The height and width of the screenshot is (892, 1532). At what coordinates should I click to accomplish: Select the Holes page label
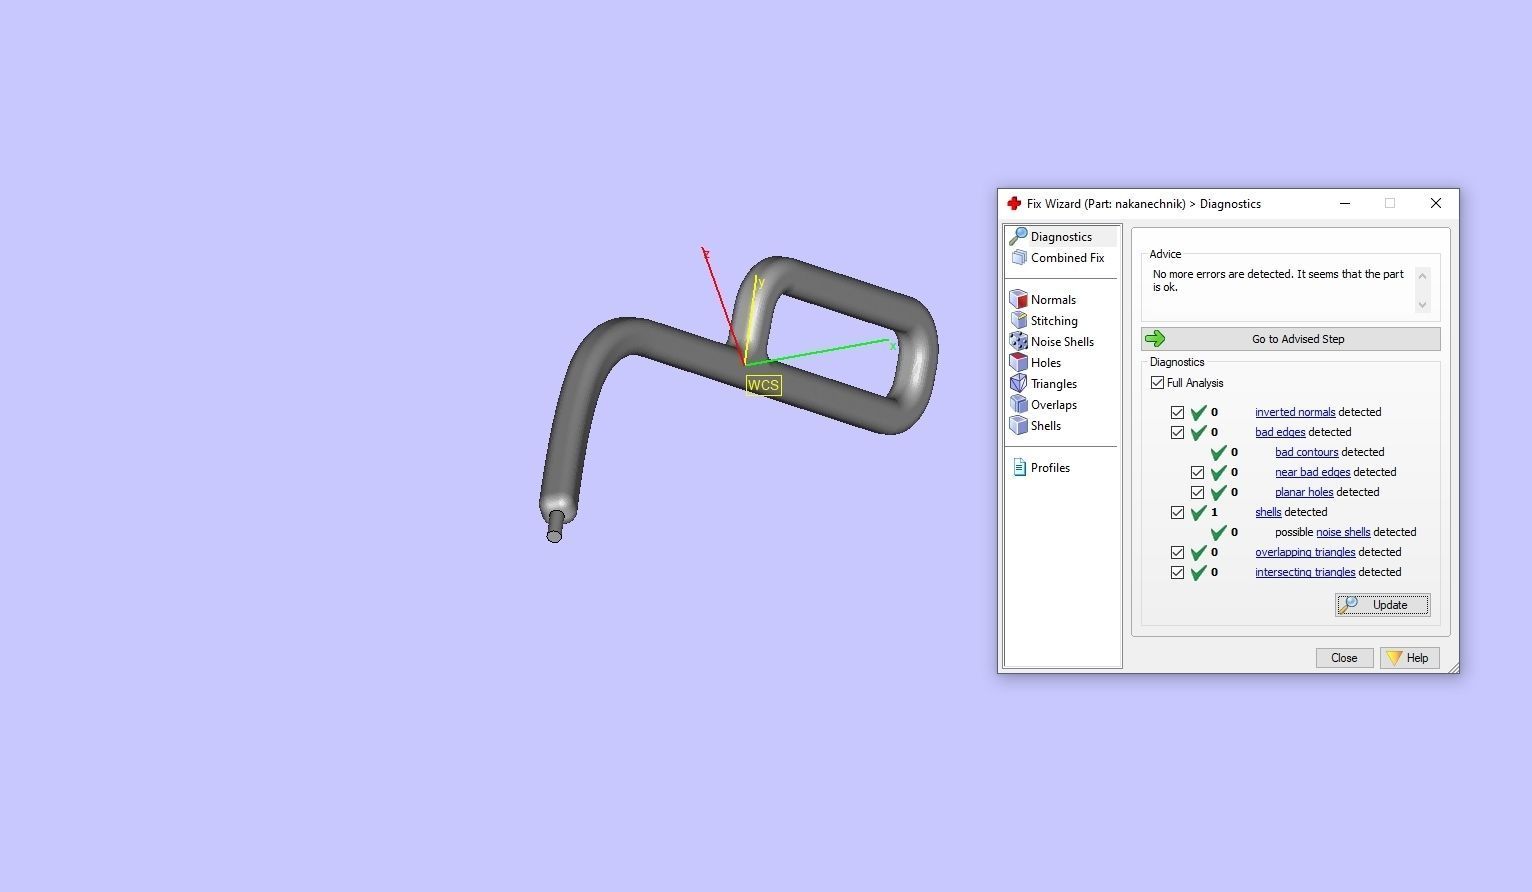coord(1046,363)
